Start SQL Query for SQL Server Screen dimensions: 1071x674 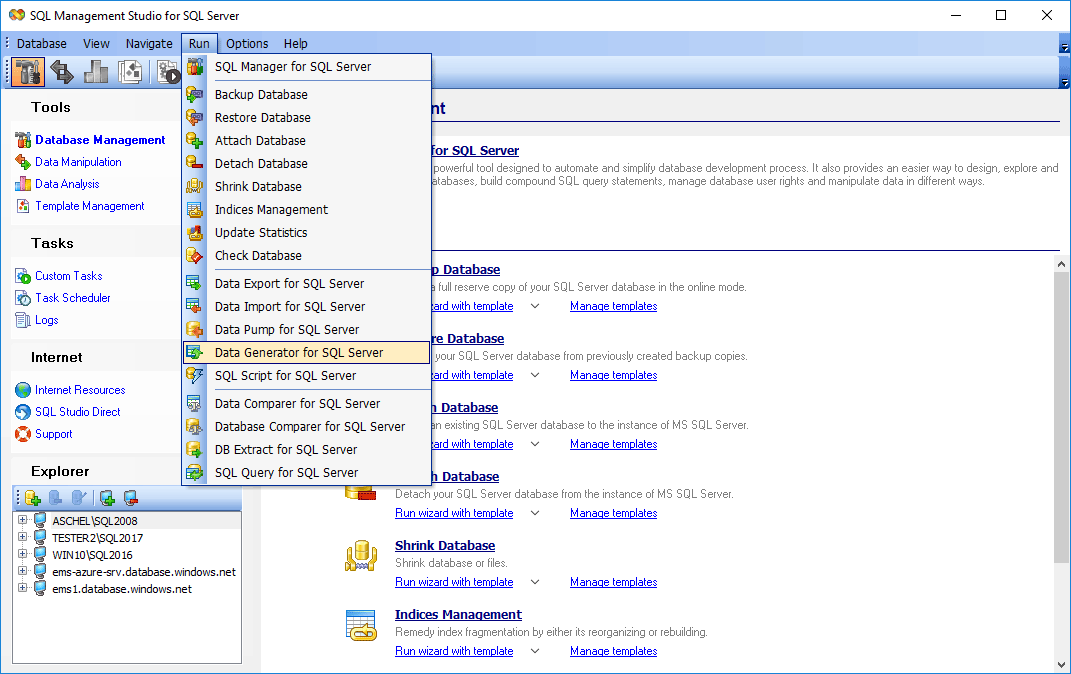coord(307,473)
